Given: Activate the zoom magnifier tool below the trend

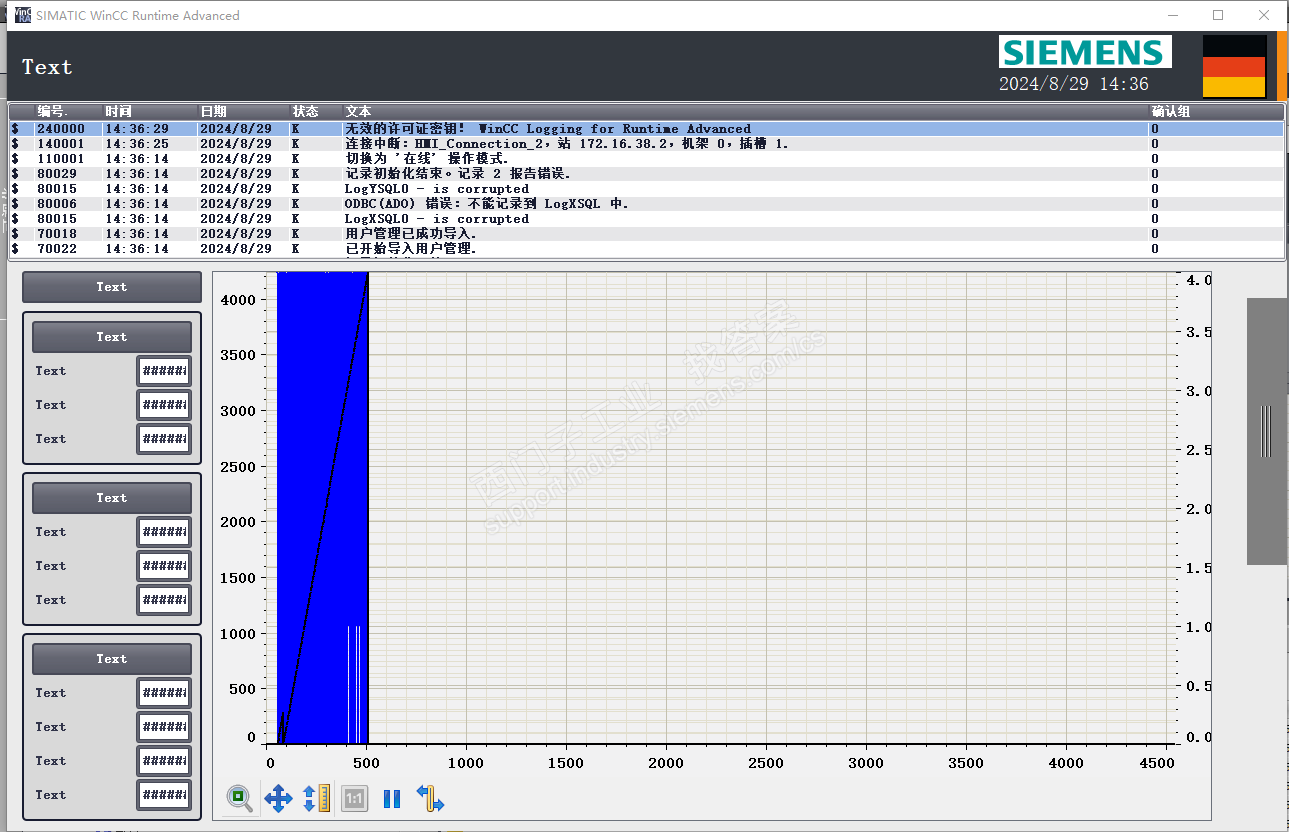Looking at the screenshot, I should pos(239,798).
